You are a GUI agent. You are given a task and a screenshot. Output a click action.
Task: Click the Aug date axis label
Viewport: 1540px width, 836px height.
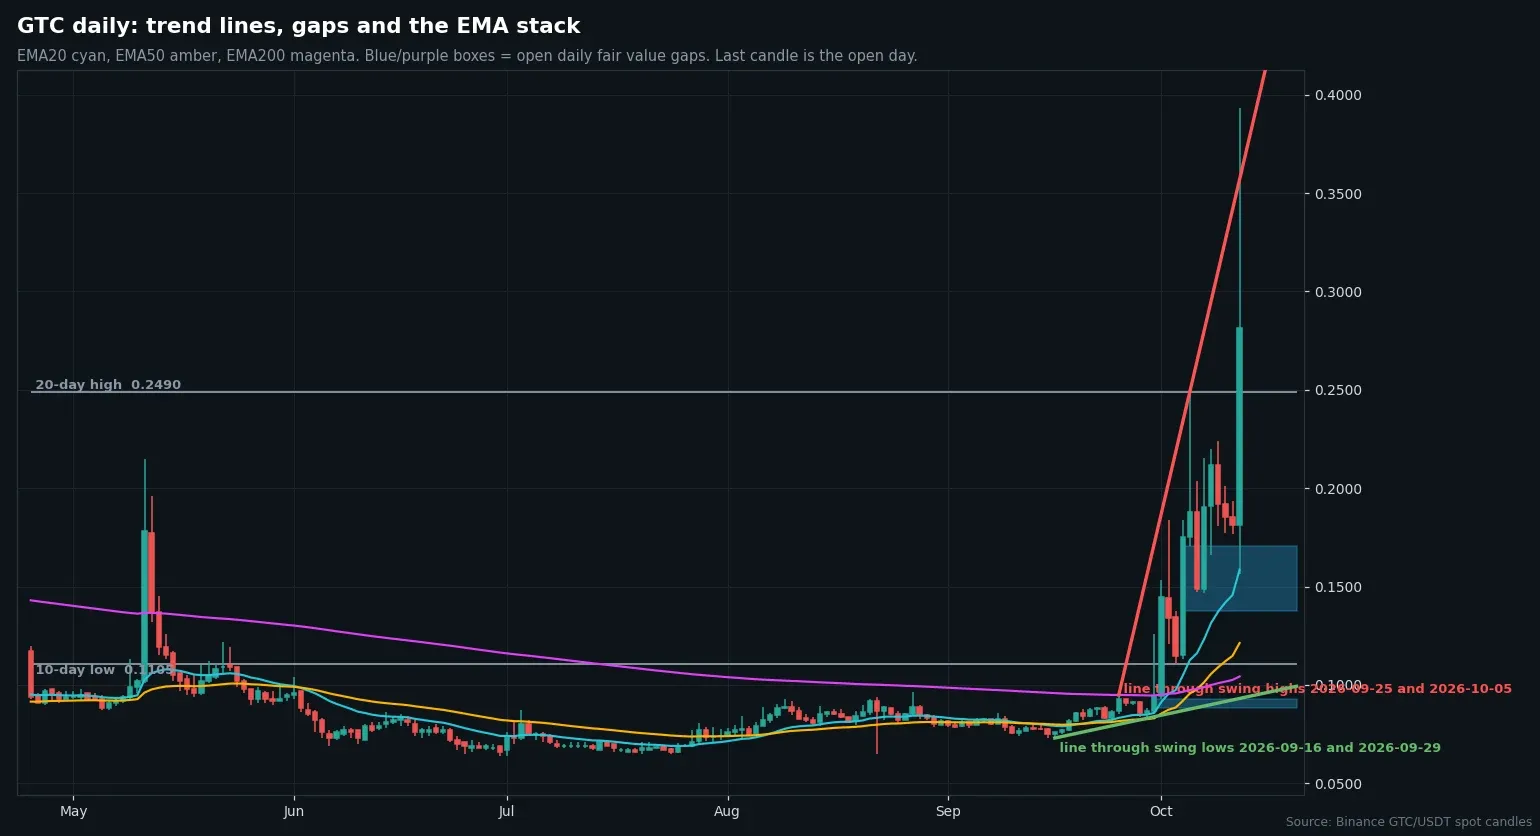pos(727,811)
